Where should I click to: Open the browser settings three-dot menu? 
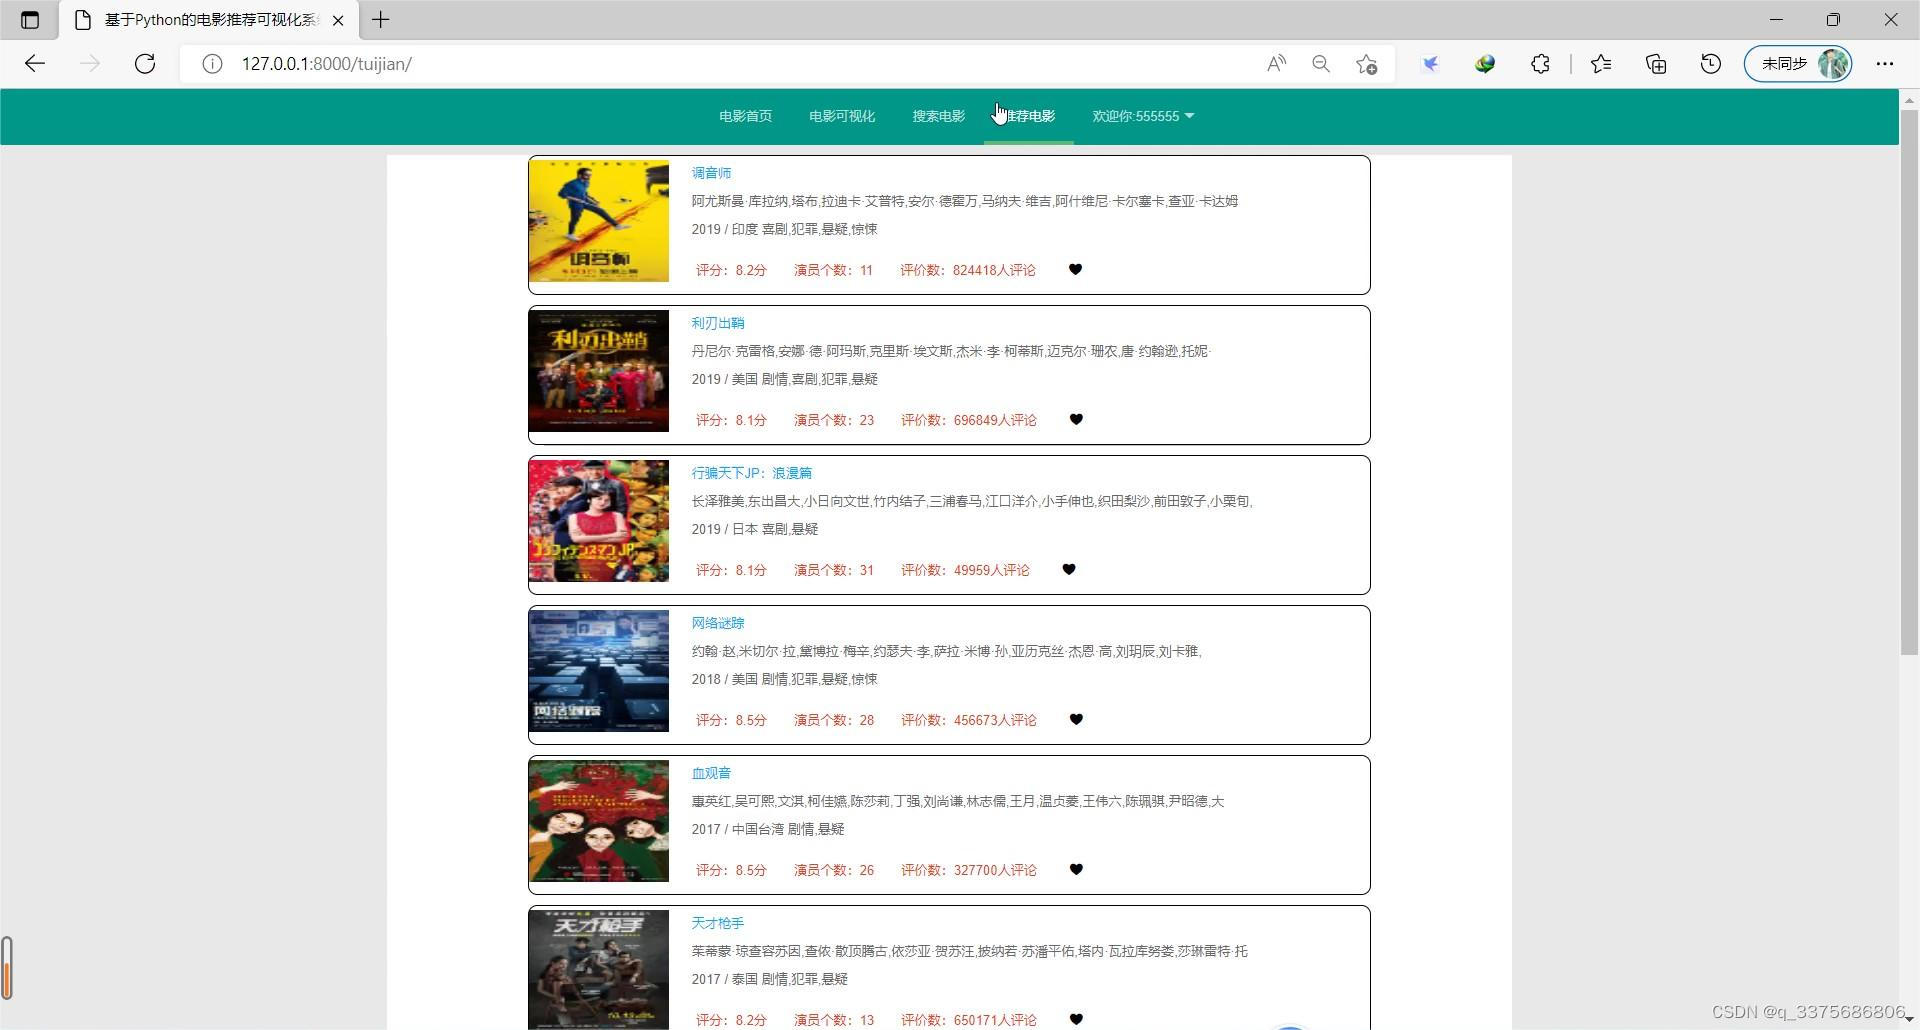coord(1886,63)
